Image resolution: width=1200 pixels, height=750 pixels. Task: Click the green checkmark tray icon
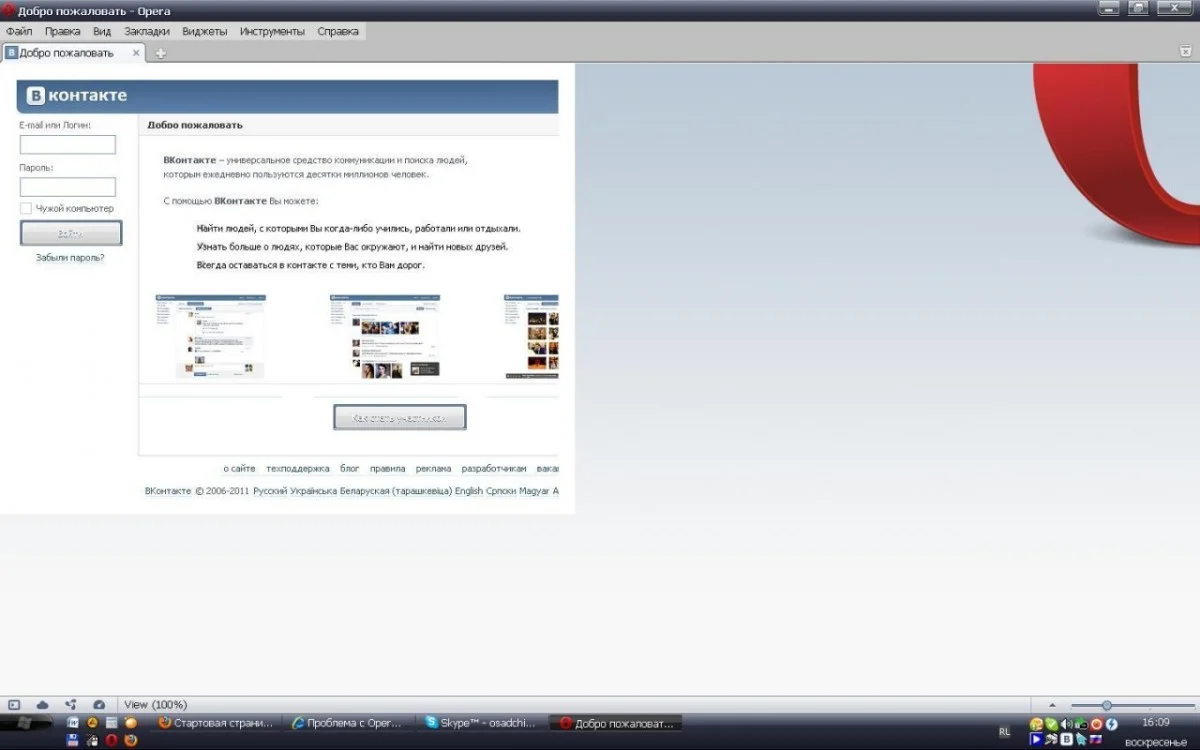pos(1052,724)
